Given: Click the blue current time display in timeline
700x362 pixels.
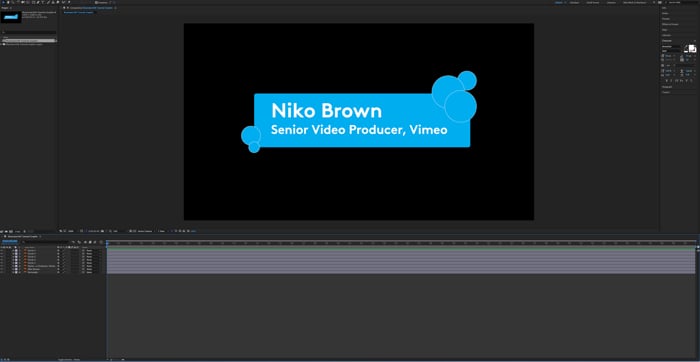Looking at the screenshot, I should coord(9,241).
